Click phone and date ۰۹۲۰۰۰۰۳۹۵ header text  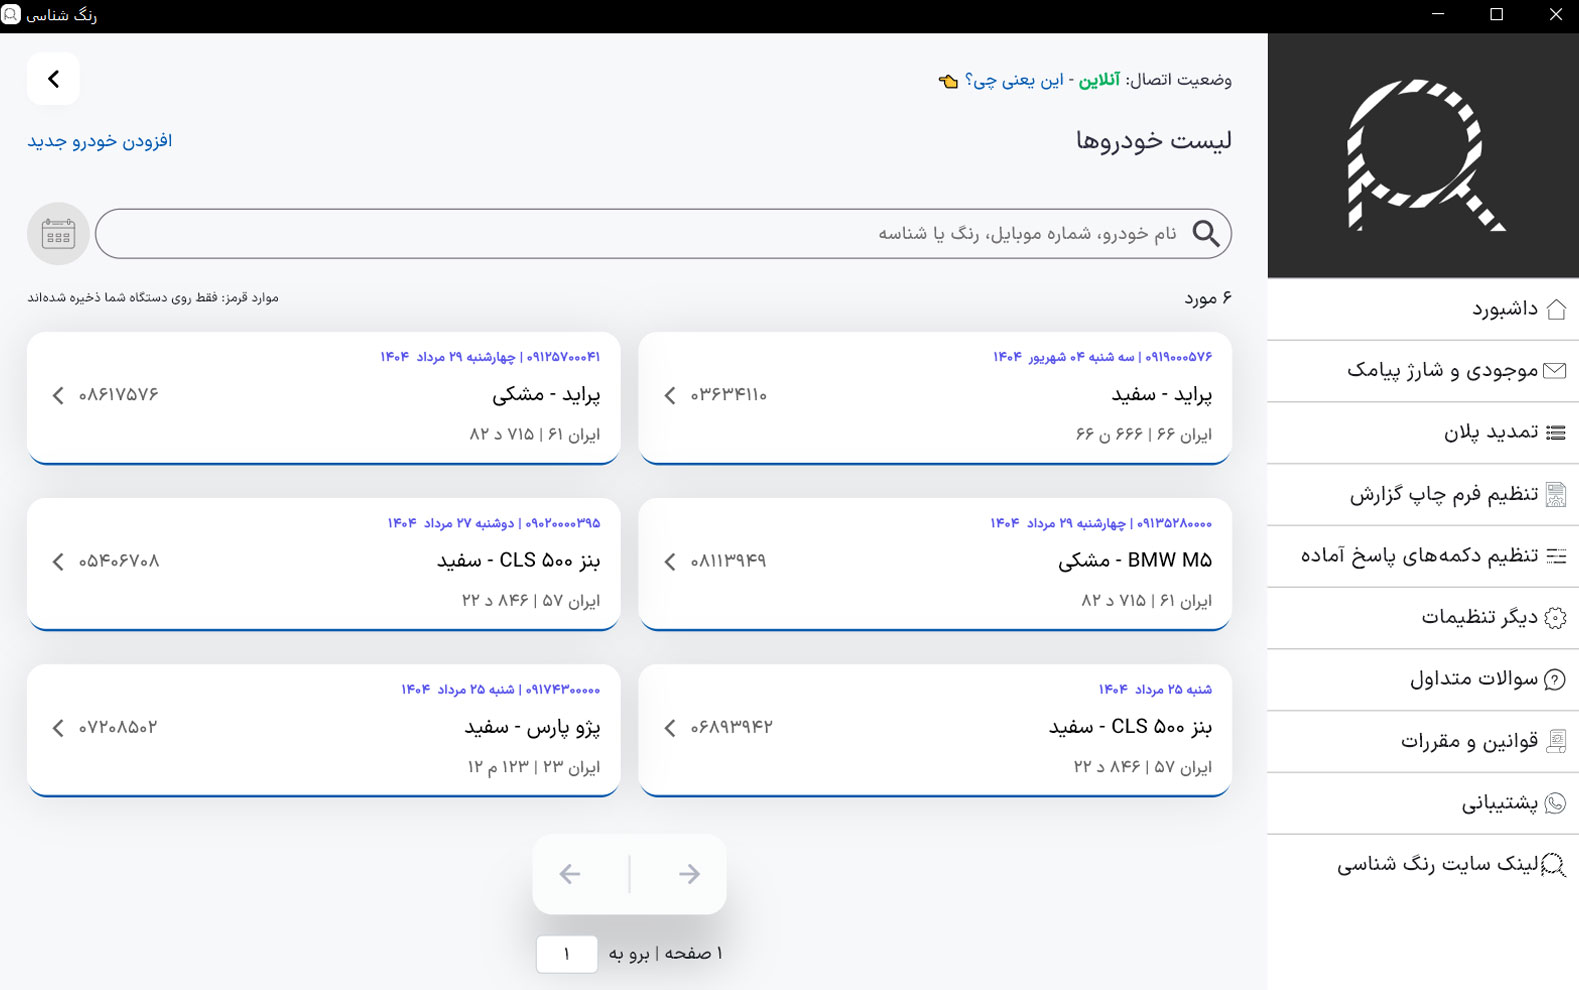pos(494,523)
